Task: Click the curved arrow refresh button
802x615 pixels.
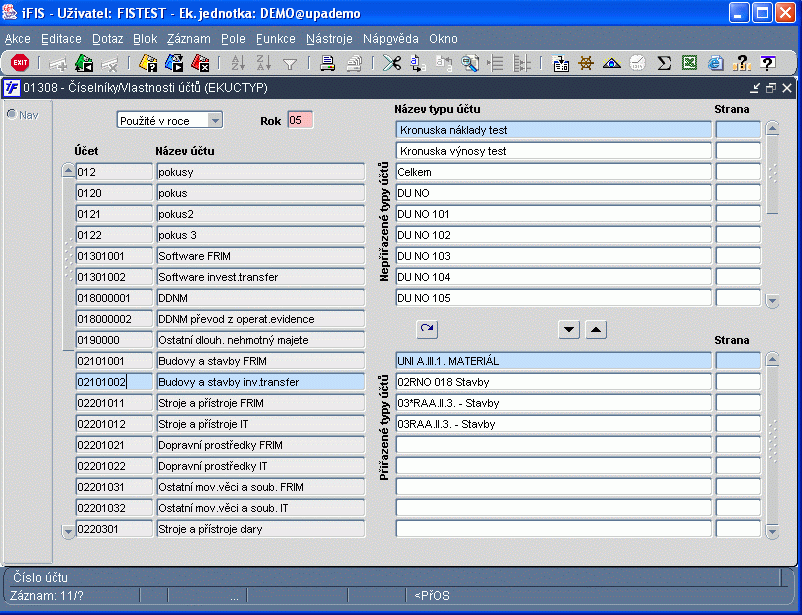Action: tap(427, 330)
